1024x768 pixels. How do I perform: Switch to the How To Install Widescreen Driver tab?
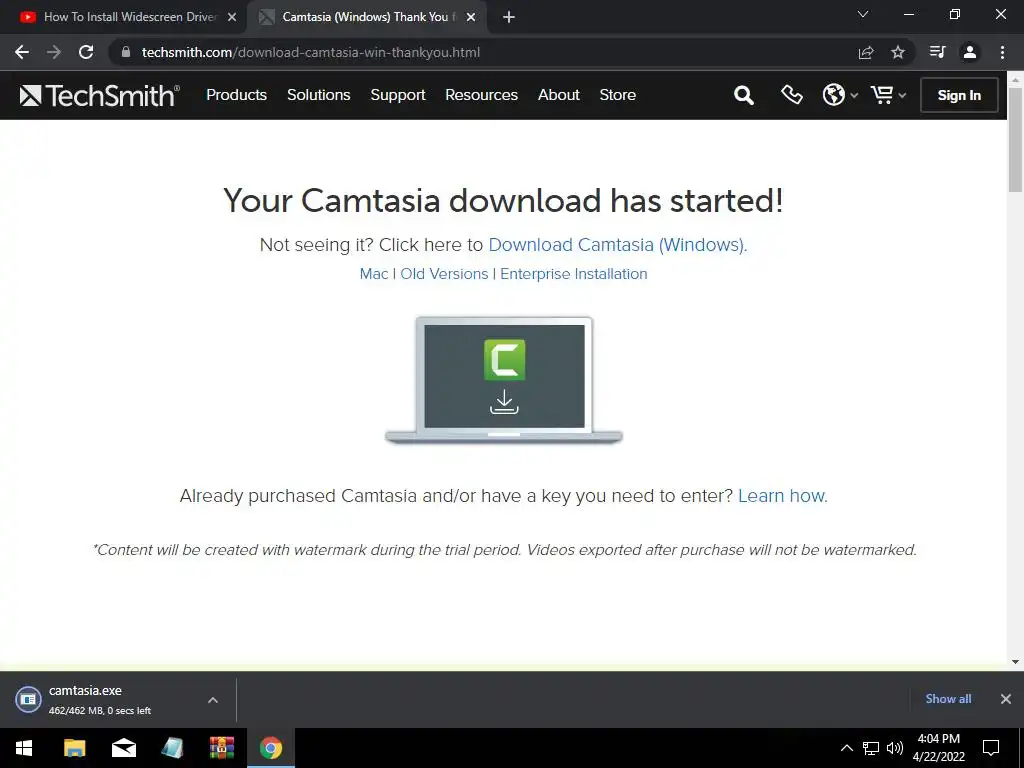tap(129, 17)
